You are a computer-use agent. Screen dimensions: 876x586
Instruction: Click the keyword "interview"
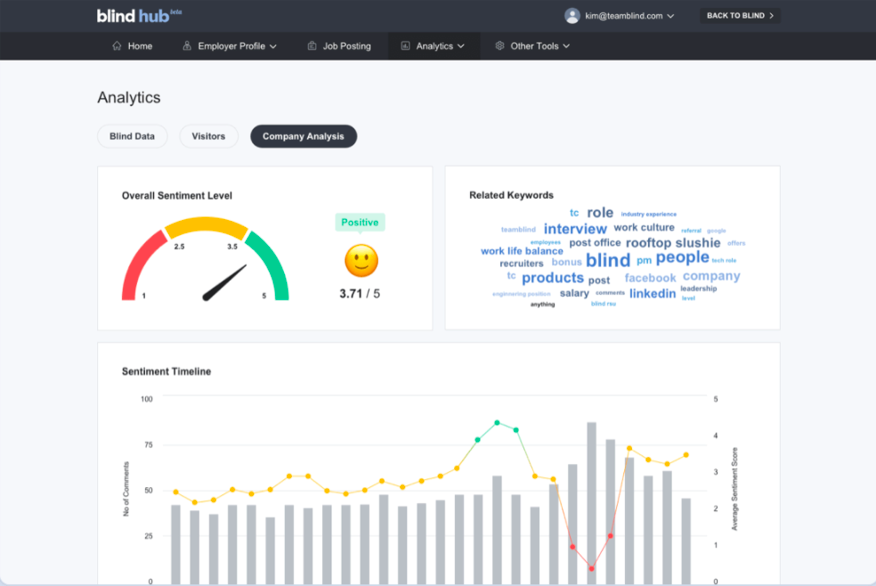(575, 229)
